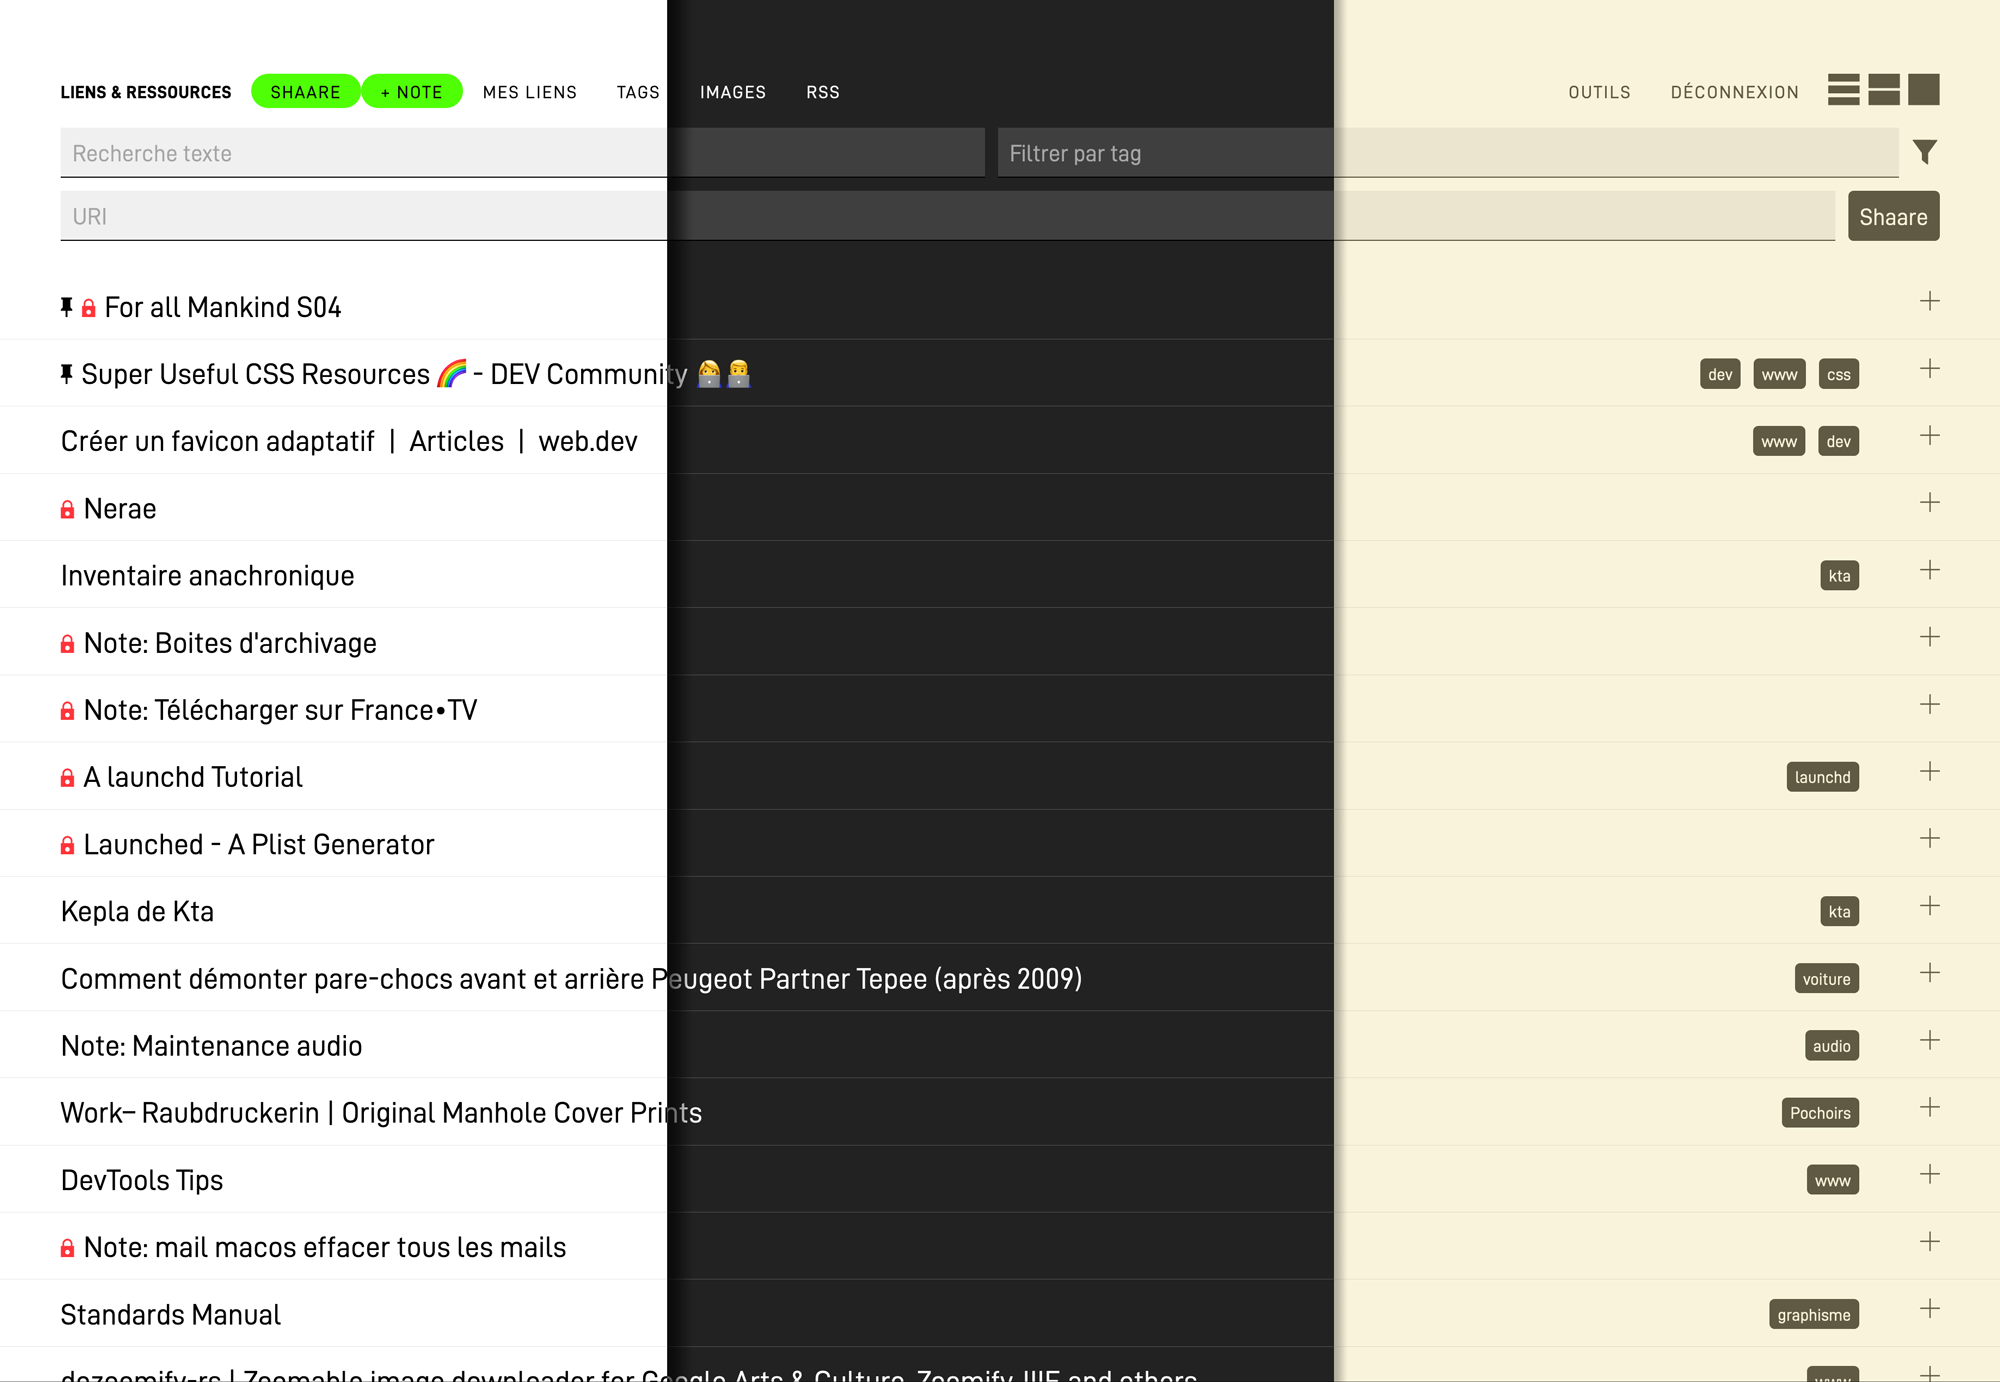The height and width of the screenshot is (1382, 2000).
Task: Click lock icon beside Nerae
Action: pos(68,510)
